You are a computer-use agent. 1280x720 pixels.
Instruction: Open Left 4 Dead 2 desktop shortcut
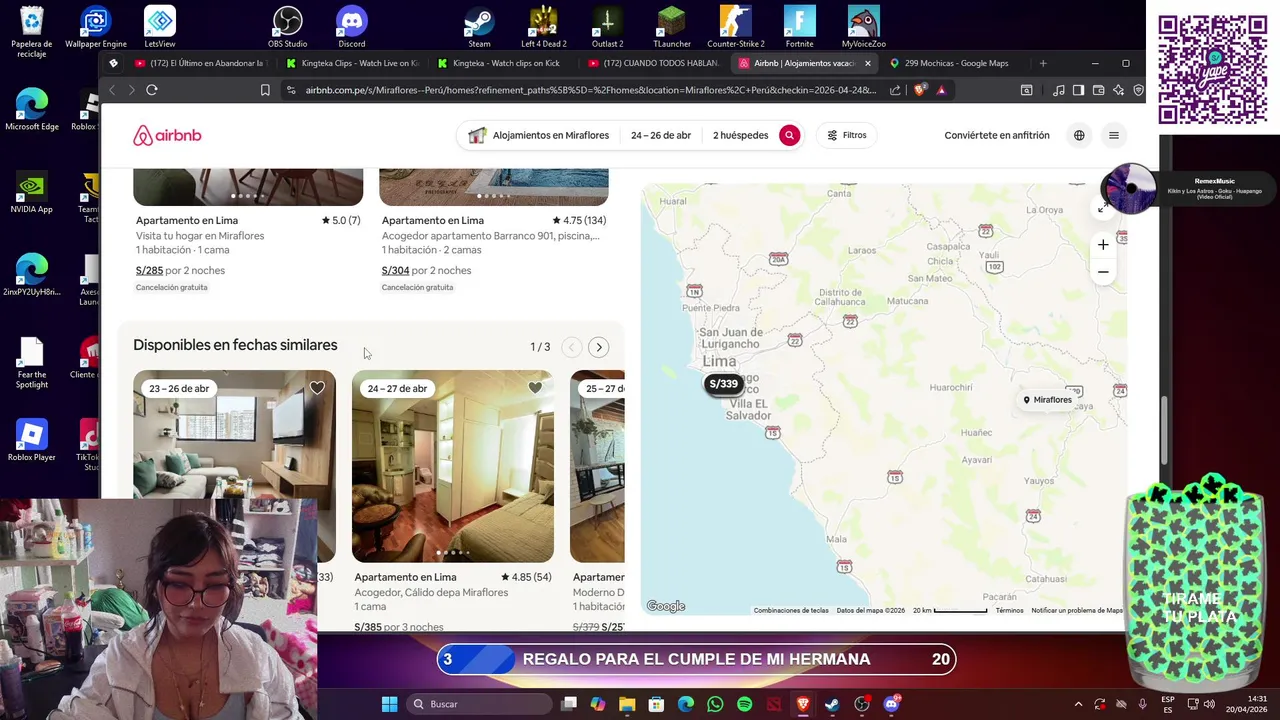544,27
